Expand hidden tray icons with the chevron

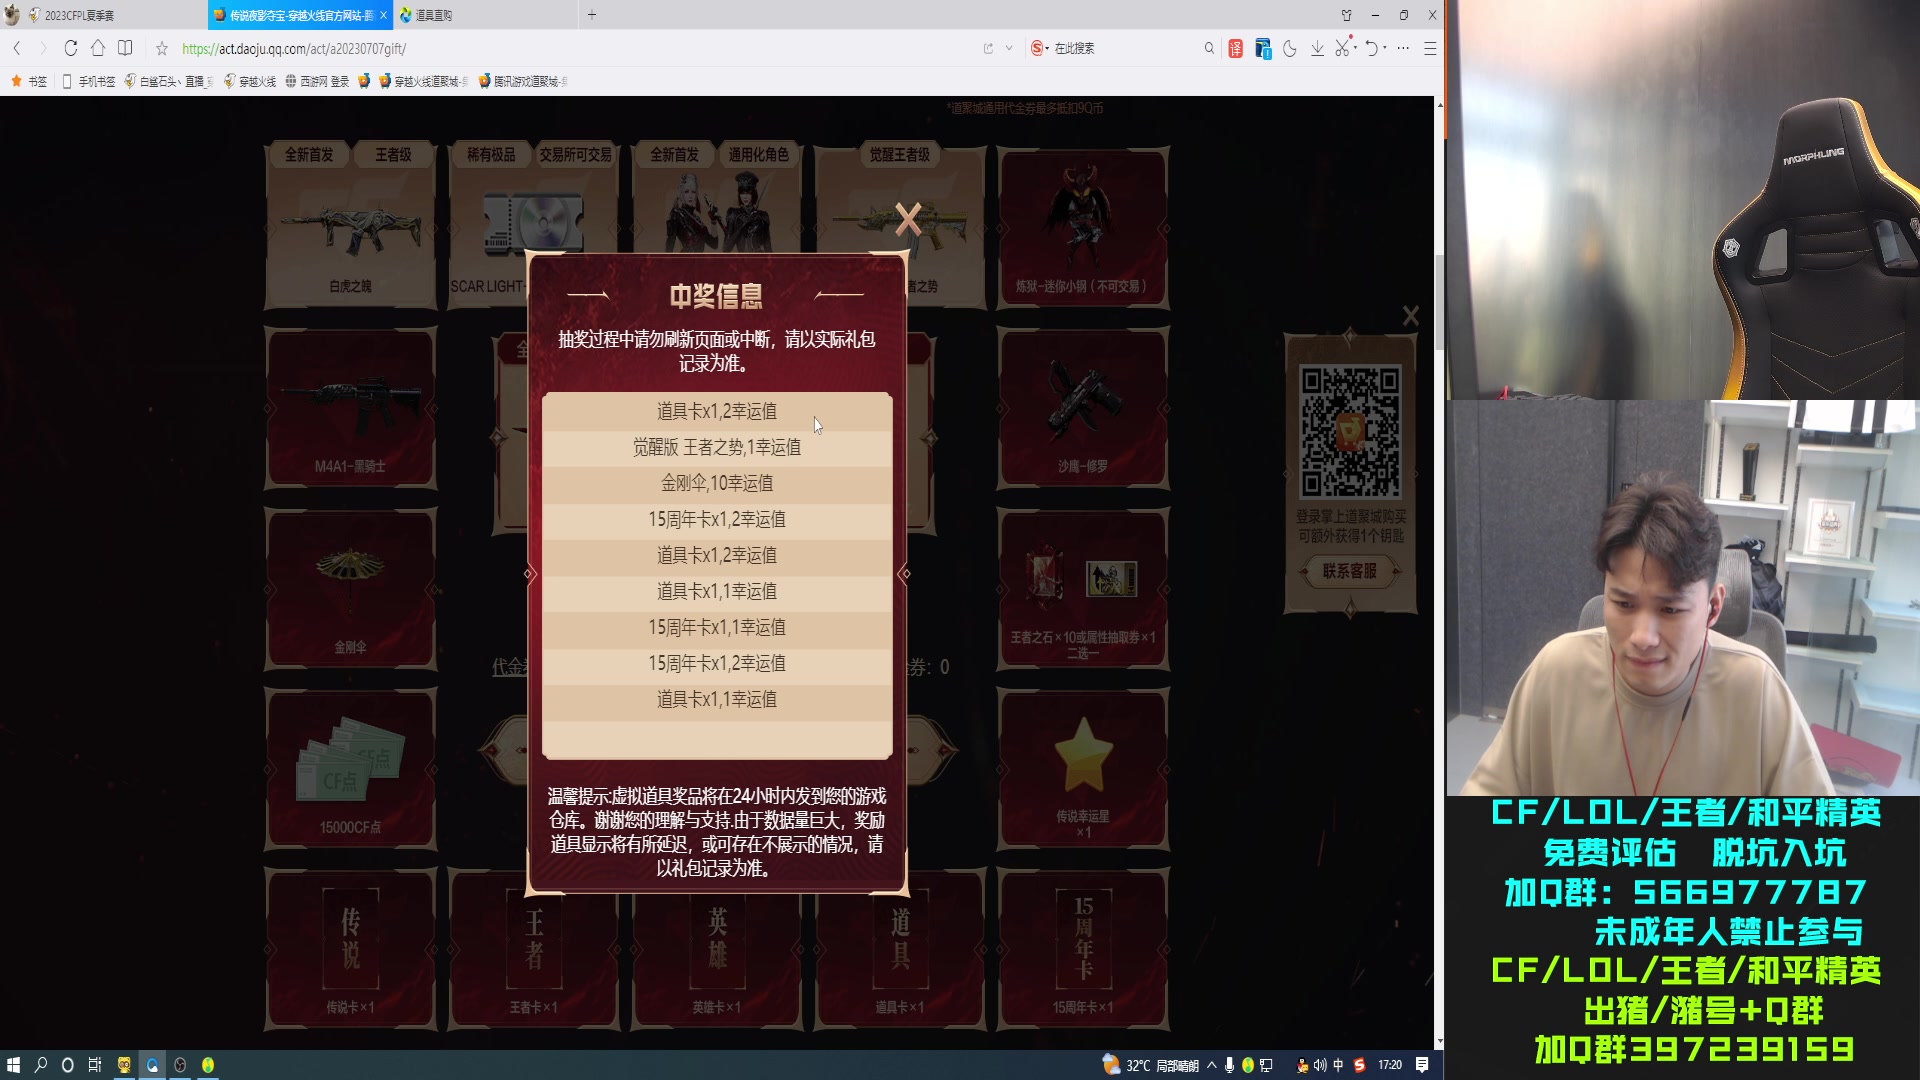click(x=1211, y=1065)
